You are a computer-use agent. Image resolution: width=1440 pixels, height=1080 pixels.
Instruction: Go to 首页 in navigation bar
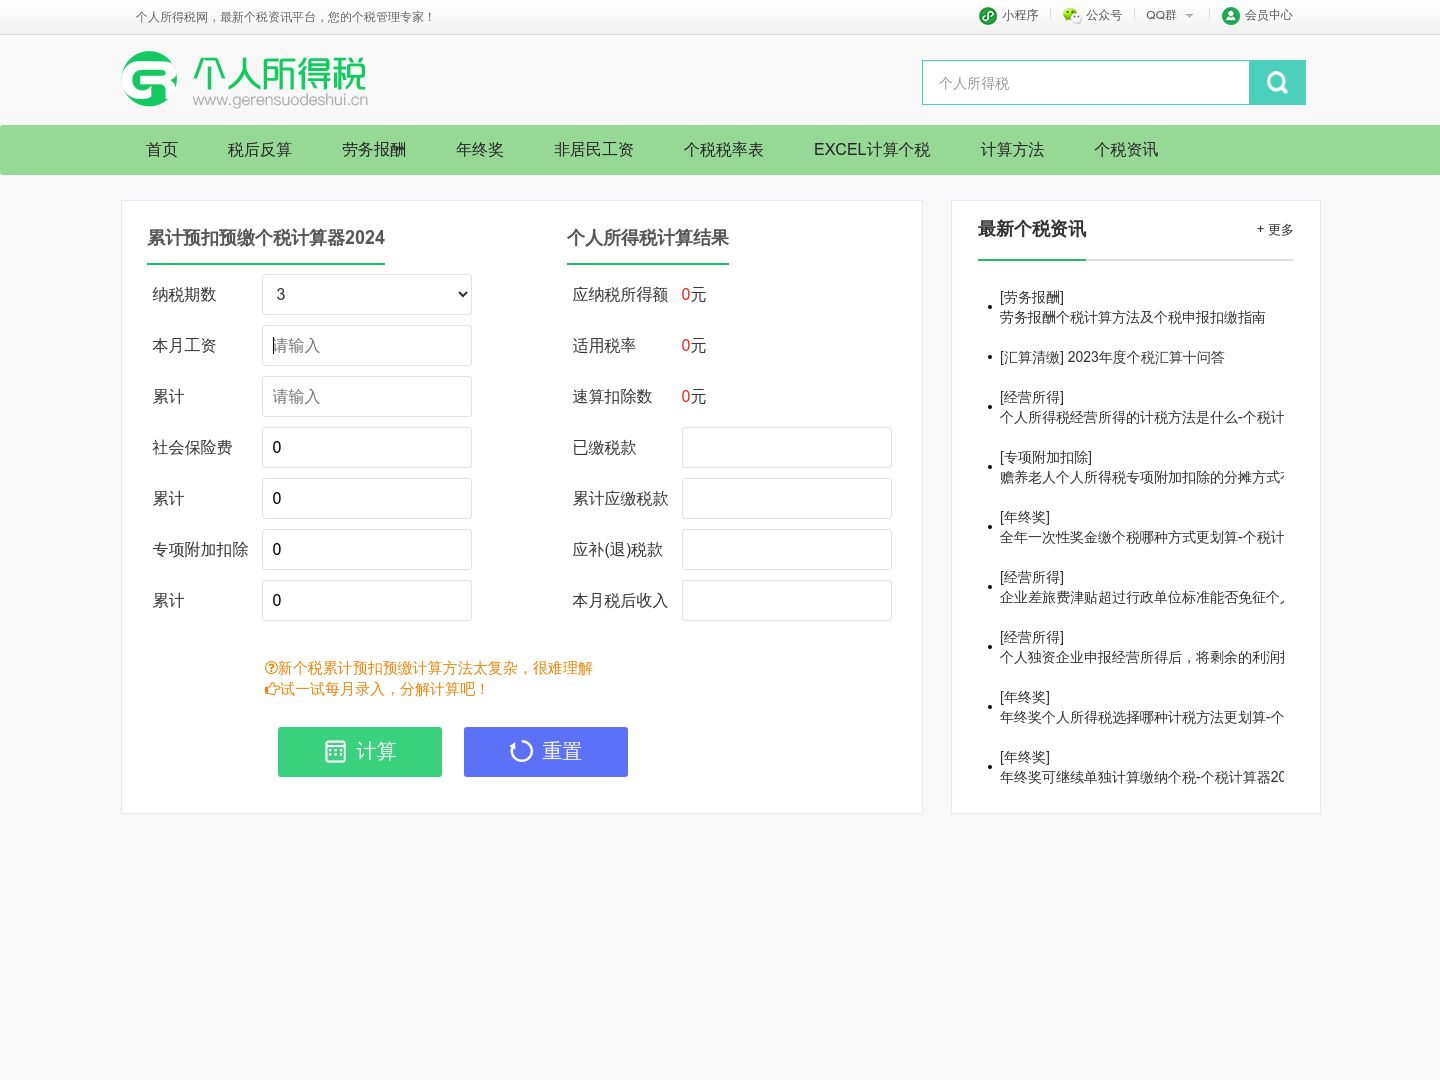click(162, 150)
